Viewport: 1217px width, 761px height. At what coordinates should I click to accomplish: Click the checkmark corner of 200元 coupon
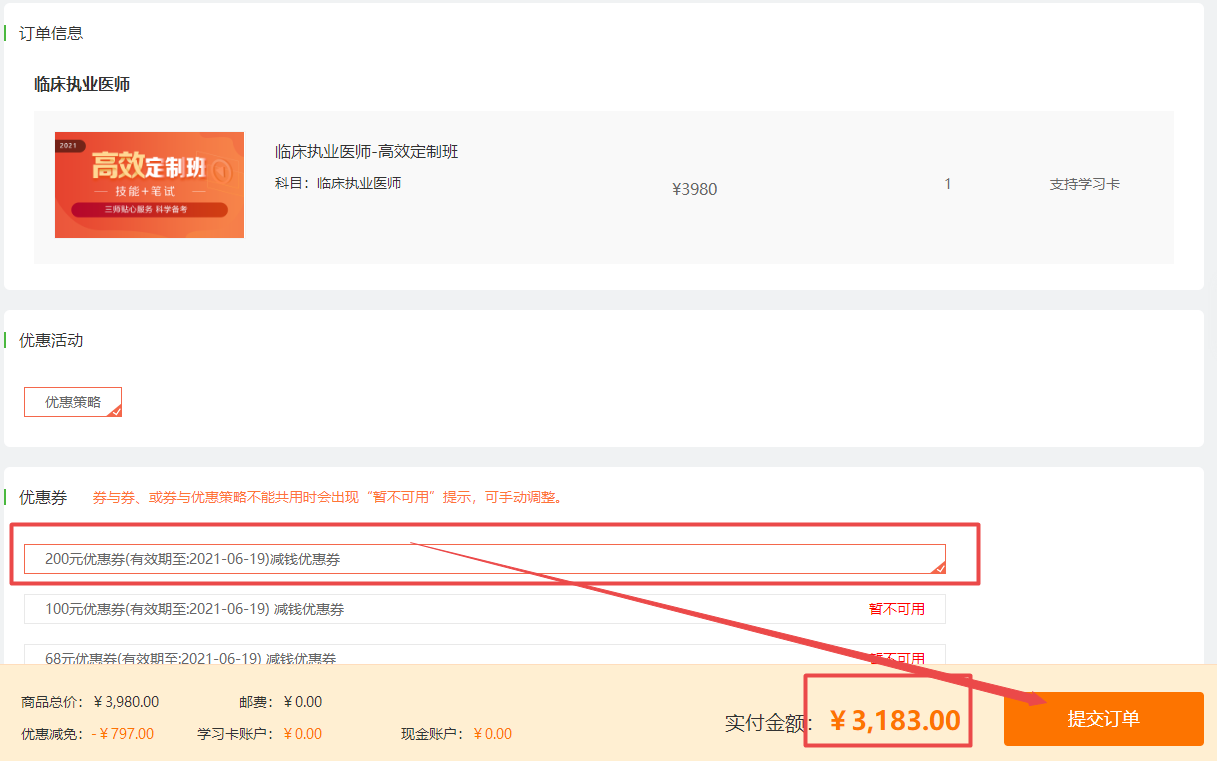click(x=938, y=567)
